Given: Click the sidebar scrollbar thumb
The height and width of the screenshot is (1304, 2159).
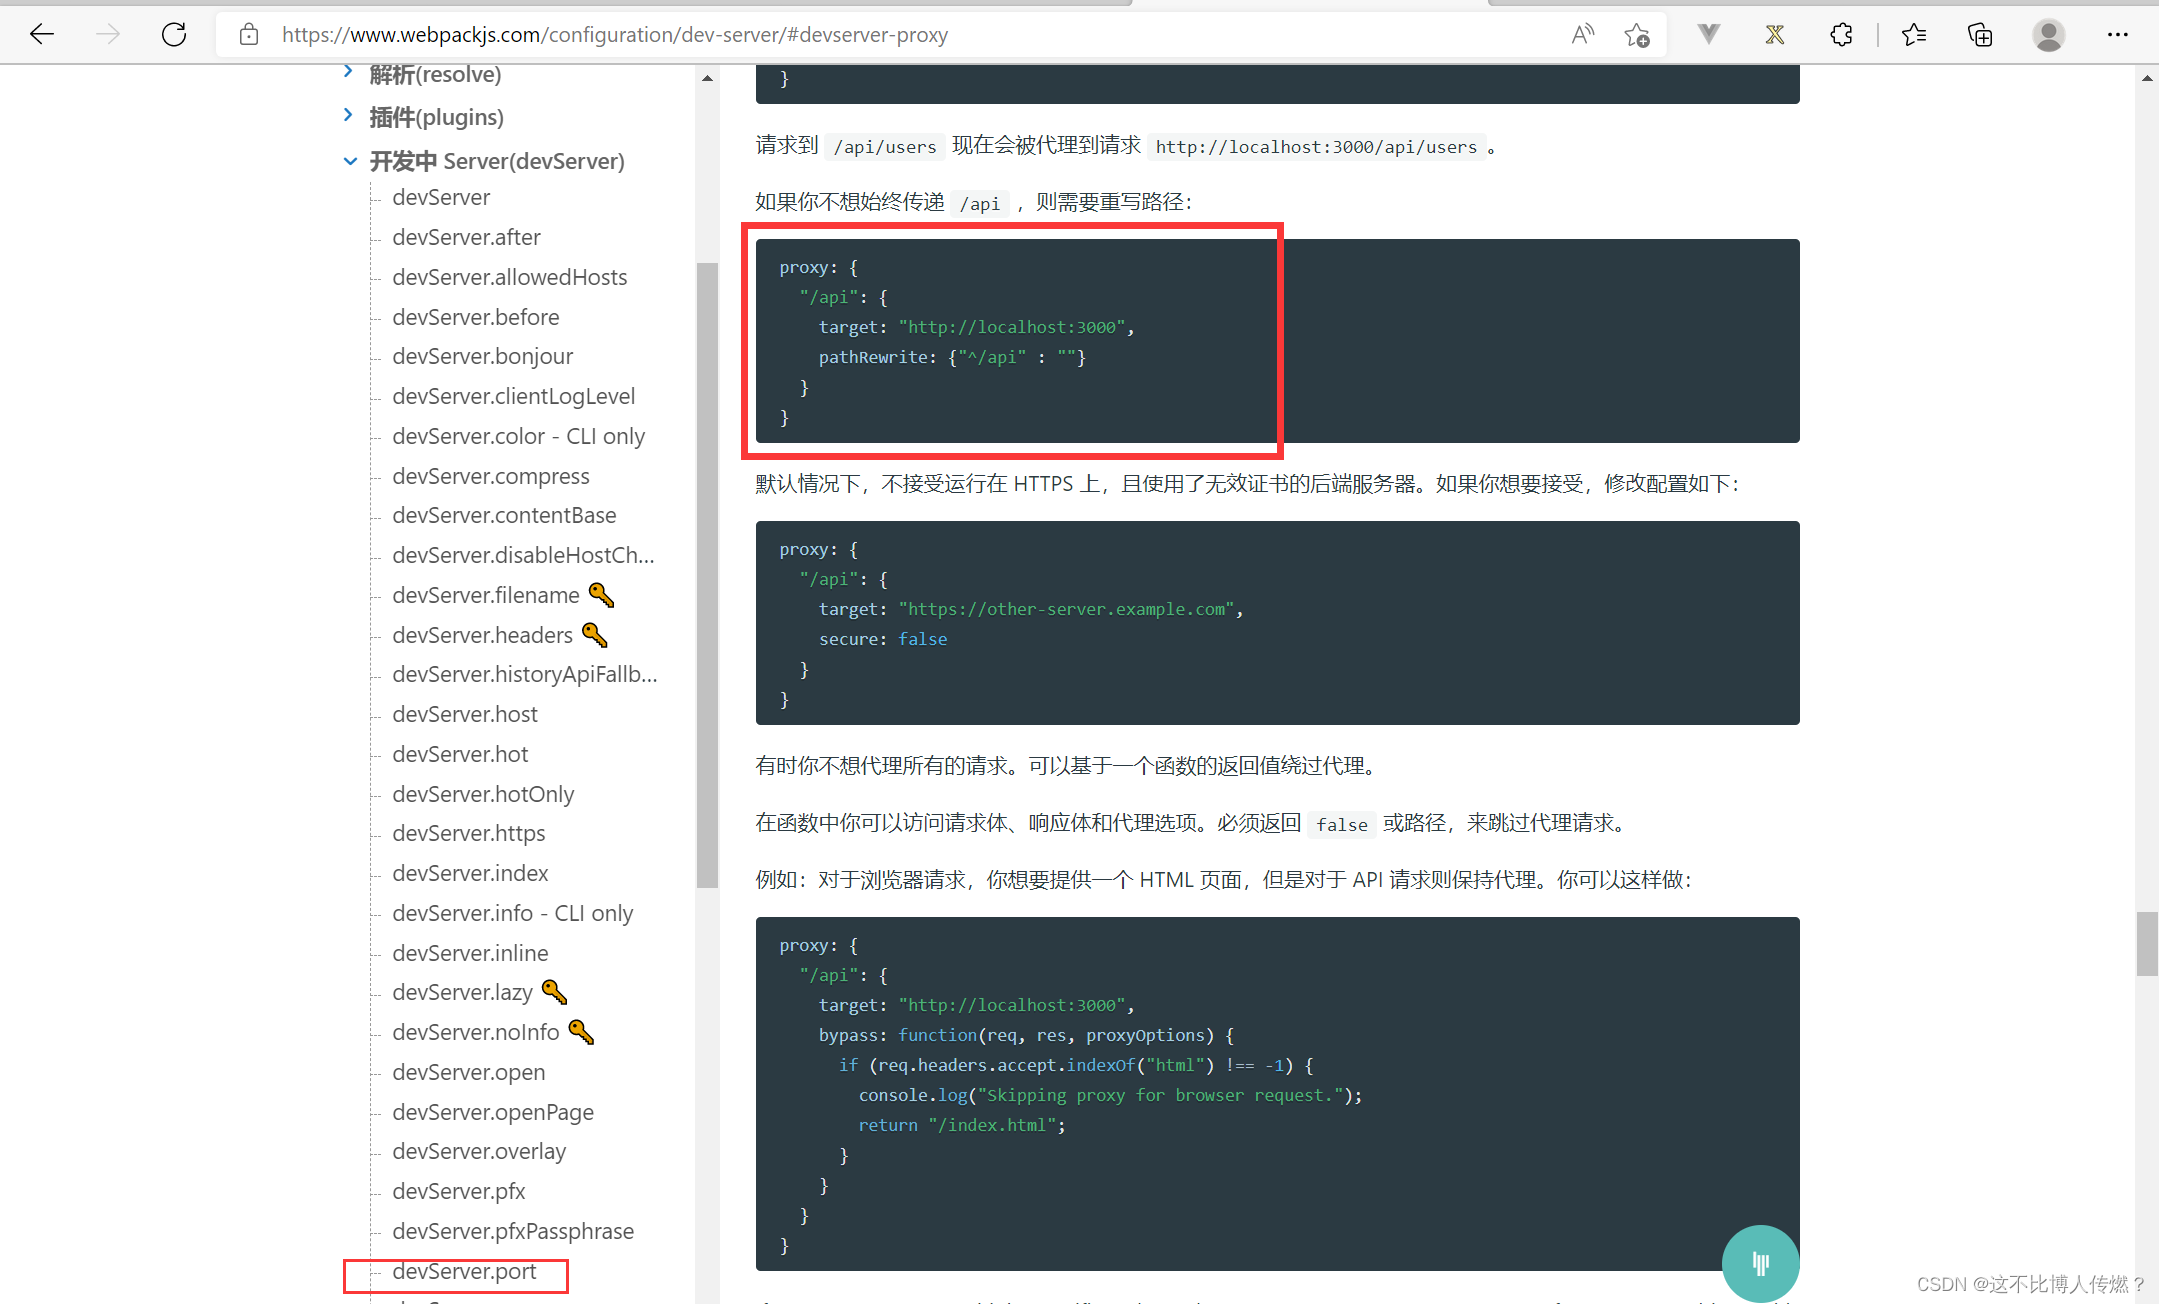Looking at the screenshot, I should click(x=707, y=575).
